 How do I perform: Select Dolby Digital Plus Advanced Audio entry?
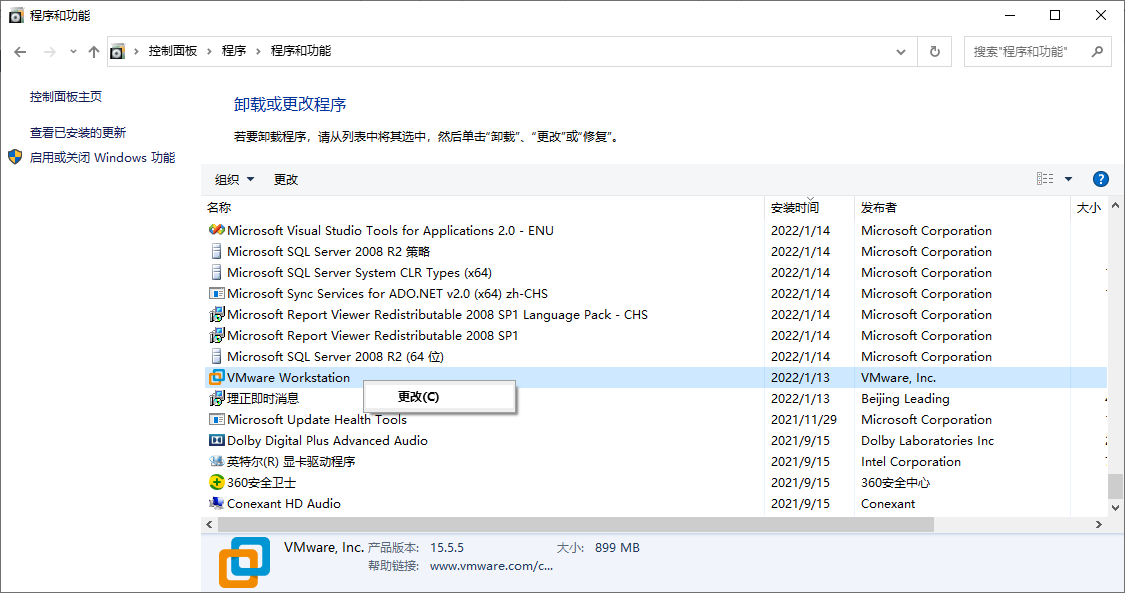click(x=327, y=440)
